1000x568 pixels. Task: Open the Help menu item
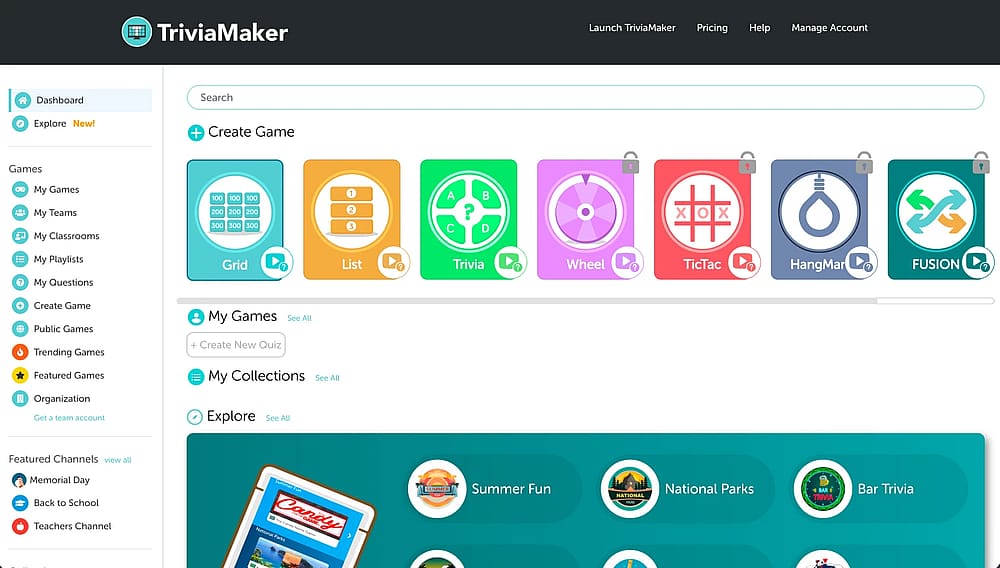point(760,28)
